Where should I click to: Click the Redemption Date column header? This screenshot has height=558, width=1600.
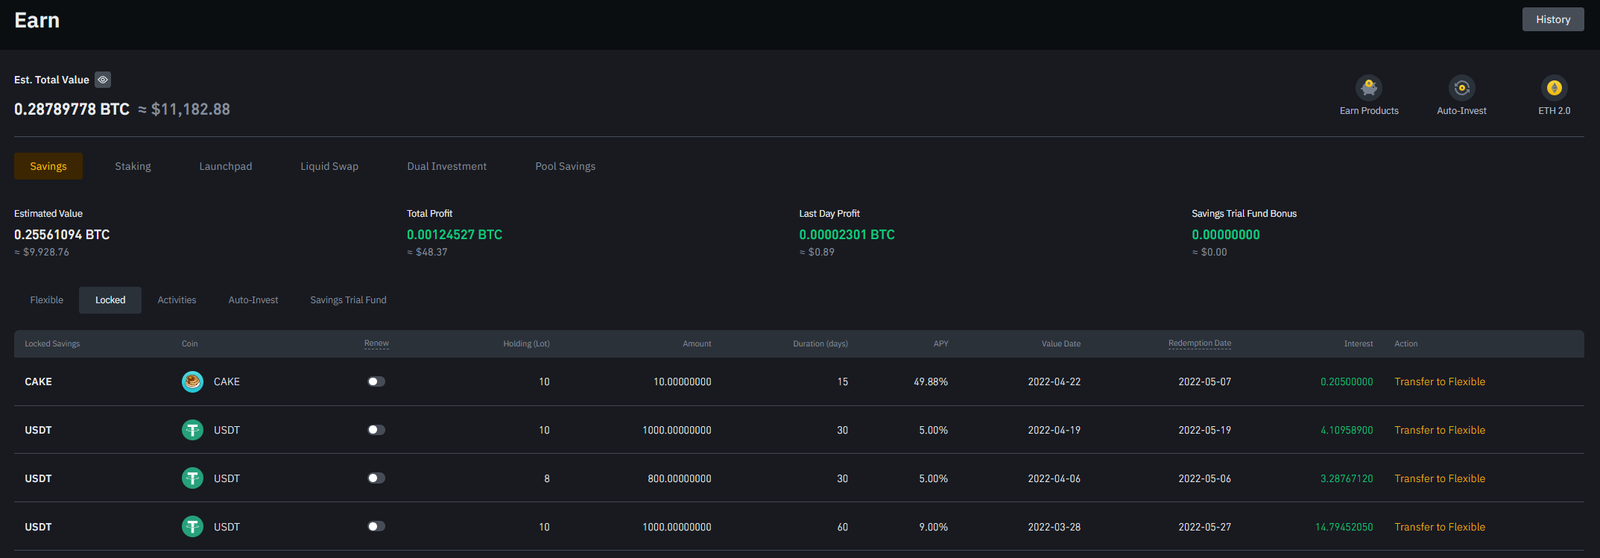pyautogui.click(x=1199, y=344)
